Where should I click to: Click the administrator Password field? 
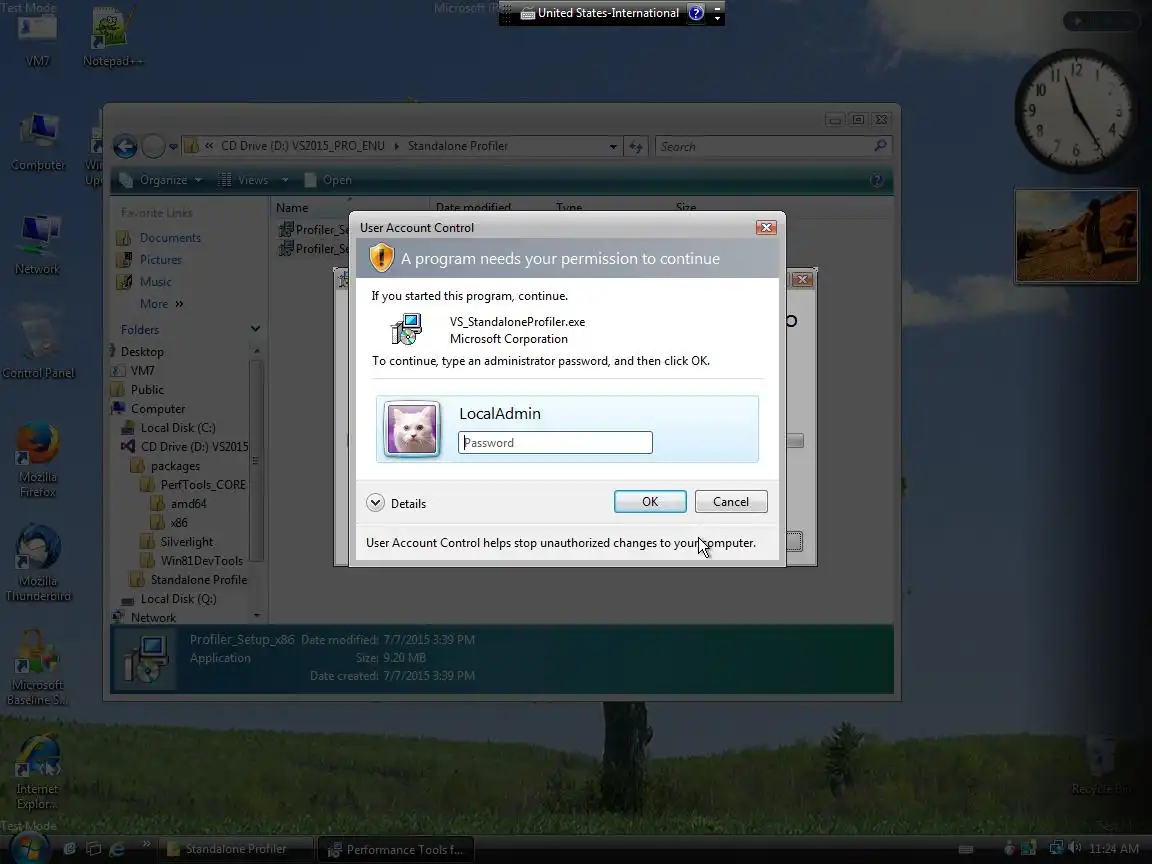pos(555,442)
